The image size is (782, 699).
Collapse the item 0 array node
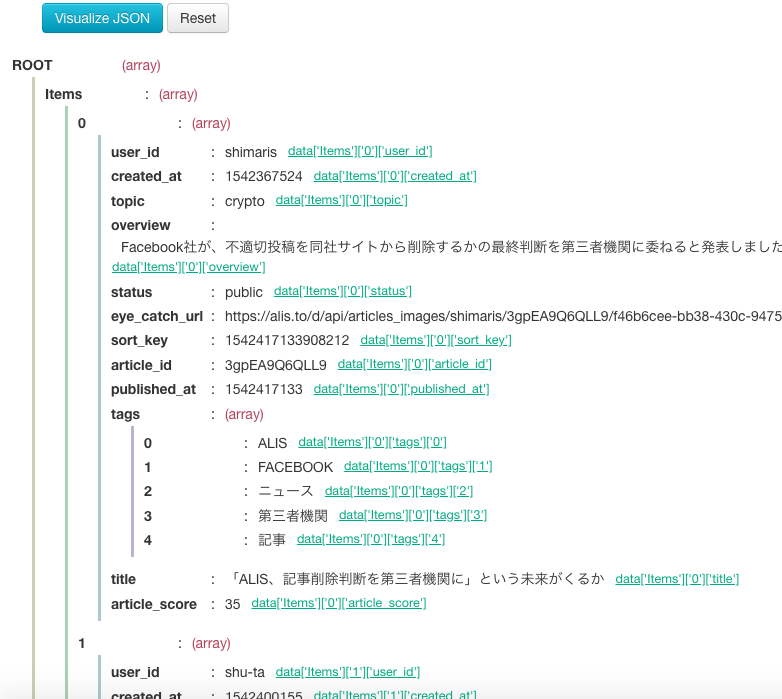[x=82, y=123]
